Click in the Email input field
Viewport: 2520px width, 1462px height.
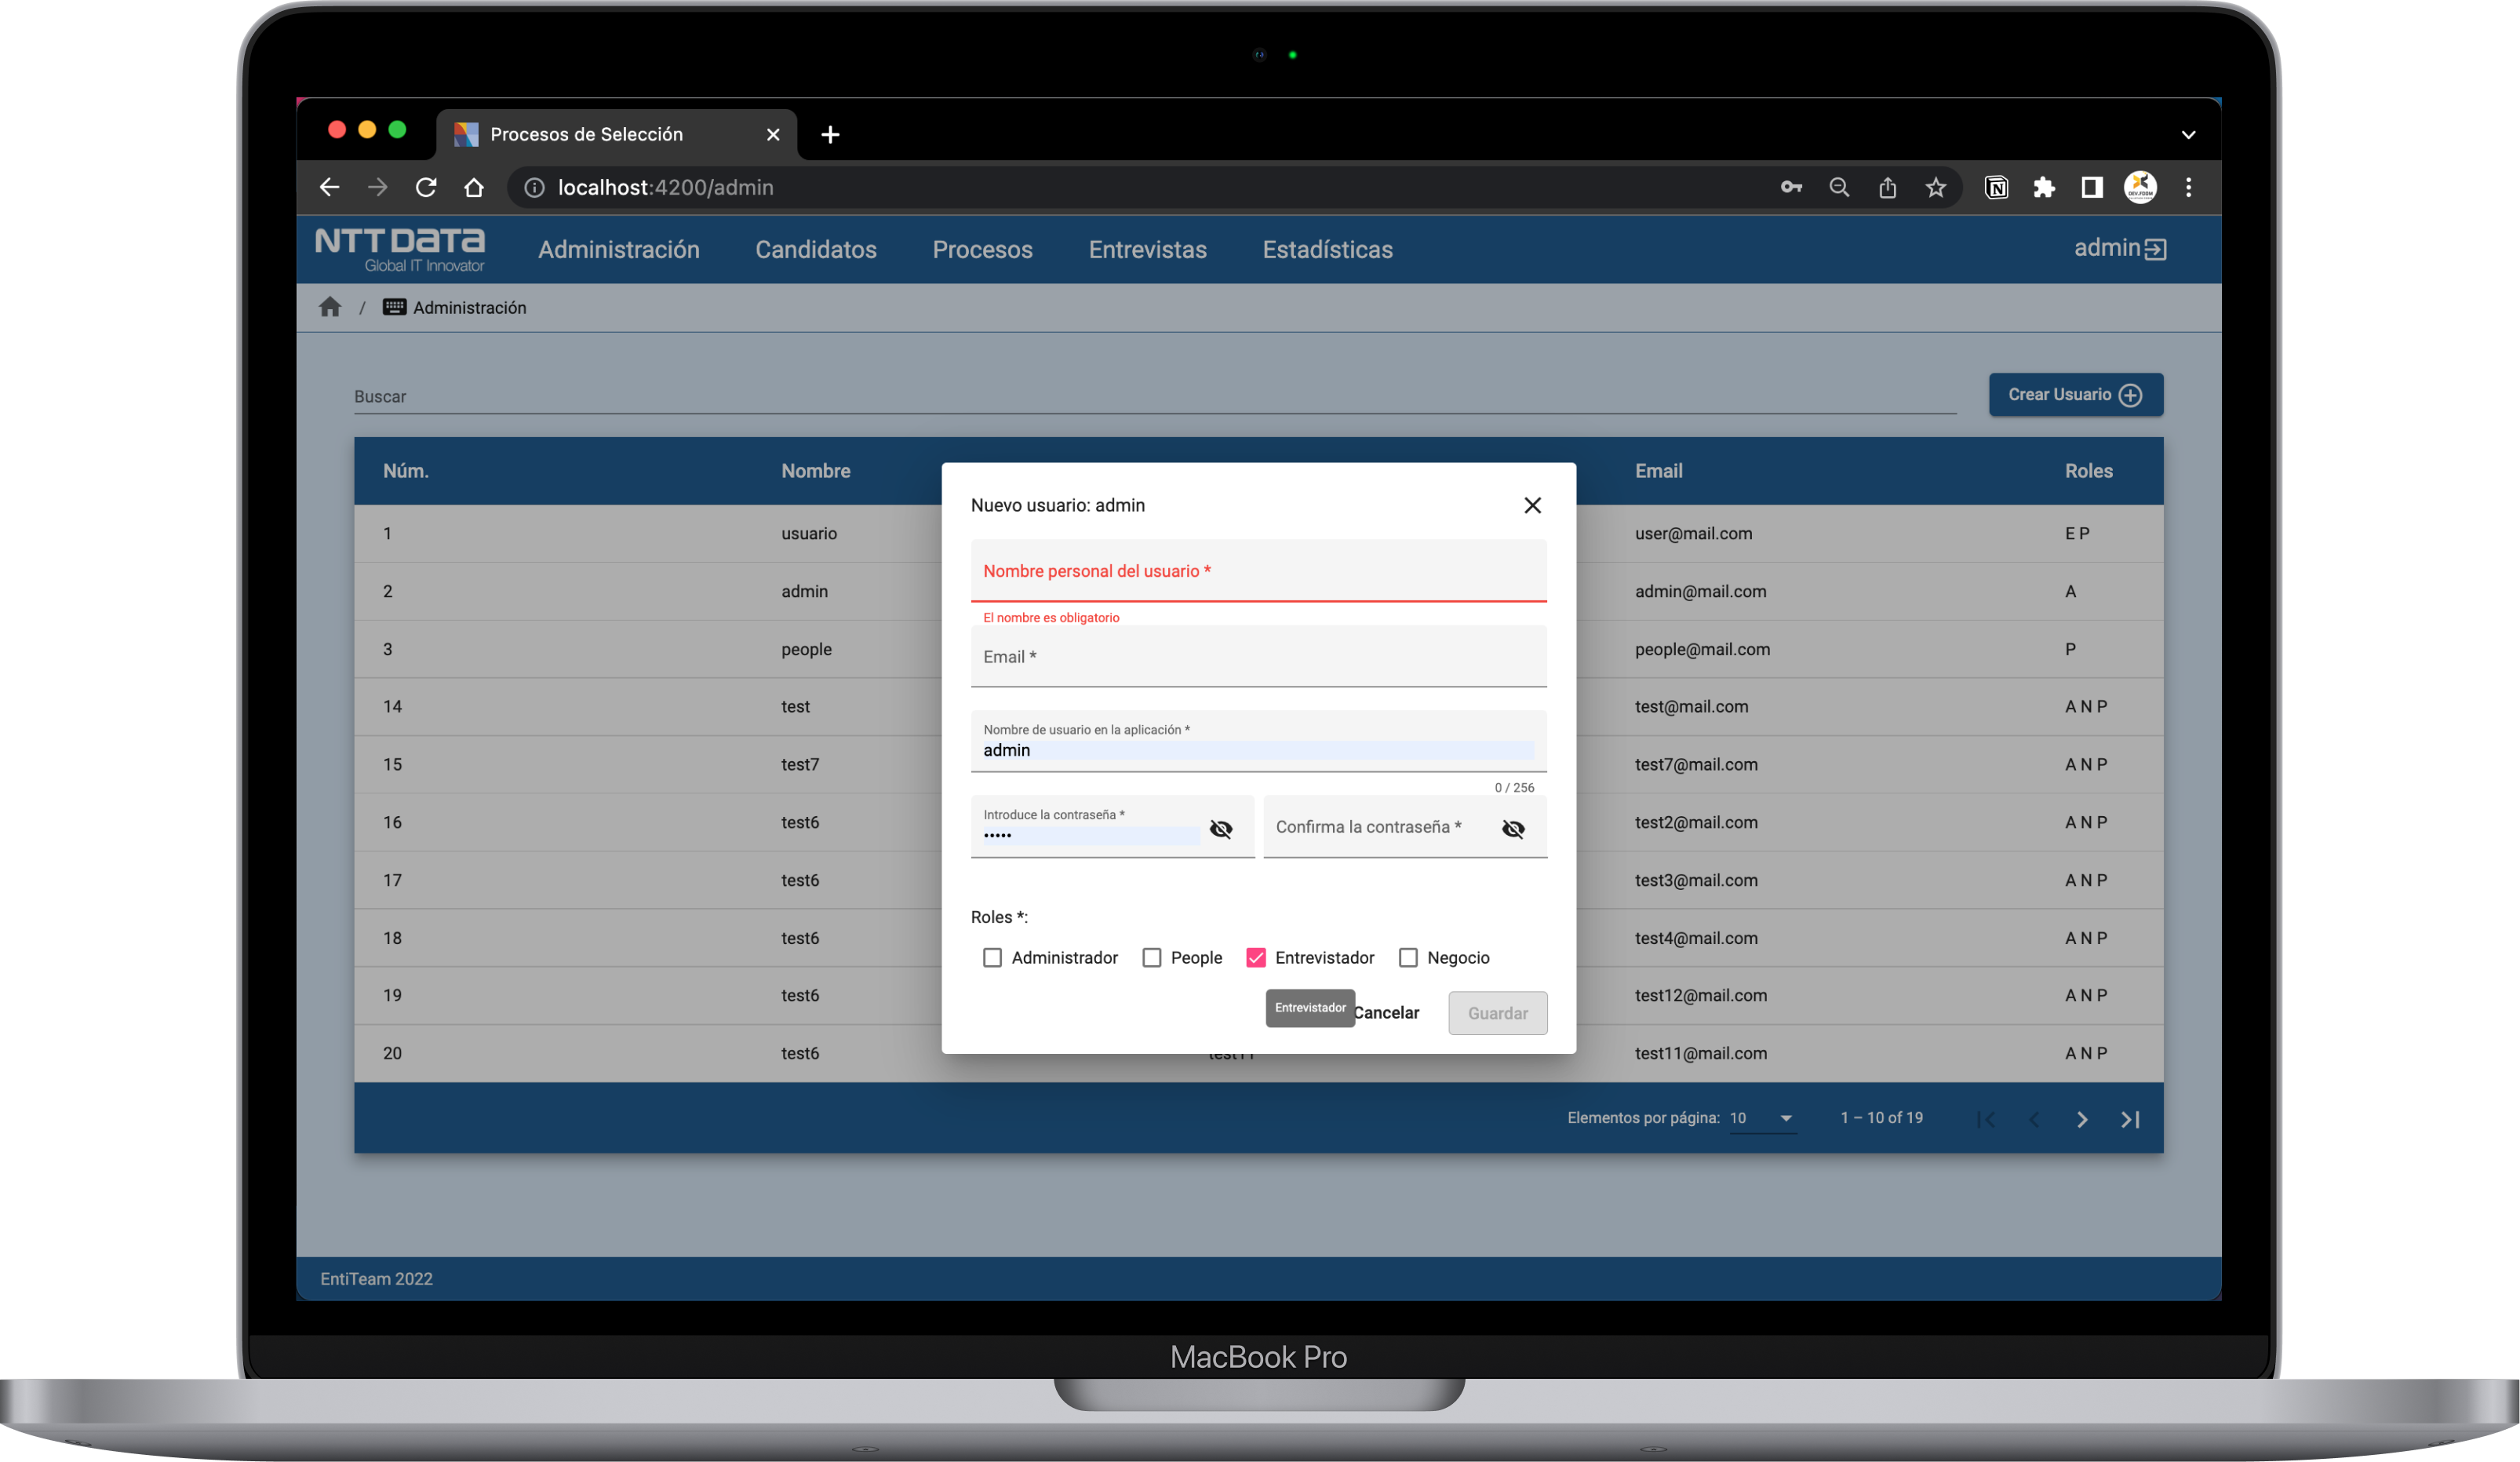1258,658
